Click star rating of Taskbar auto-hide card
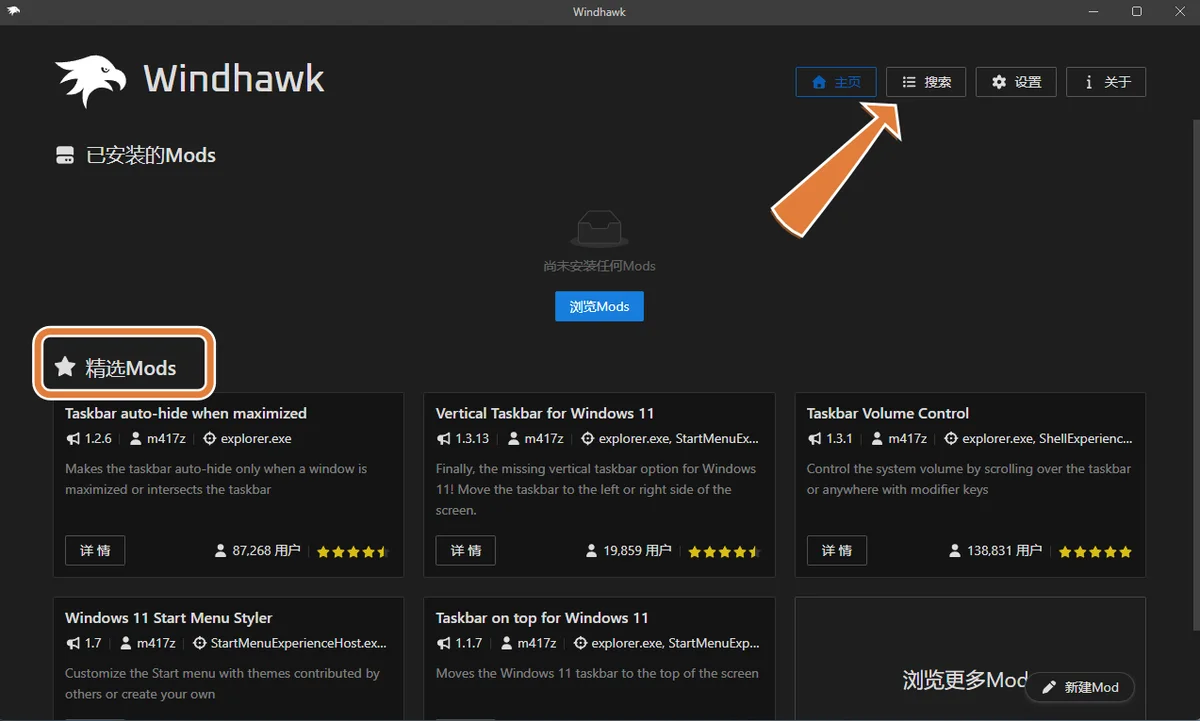This screenshot has height=721, width=1200. pos(353,551)
